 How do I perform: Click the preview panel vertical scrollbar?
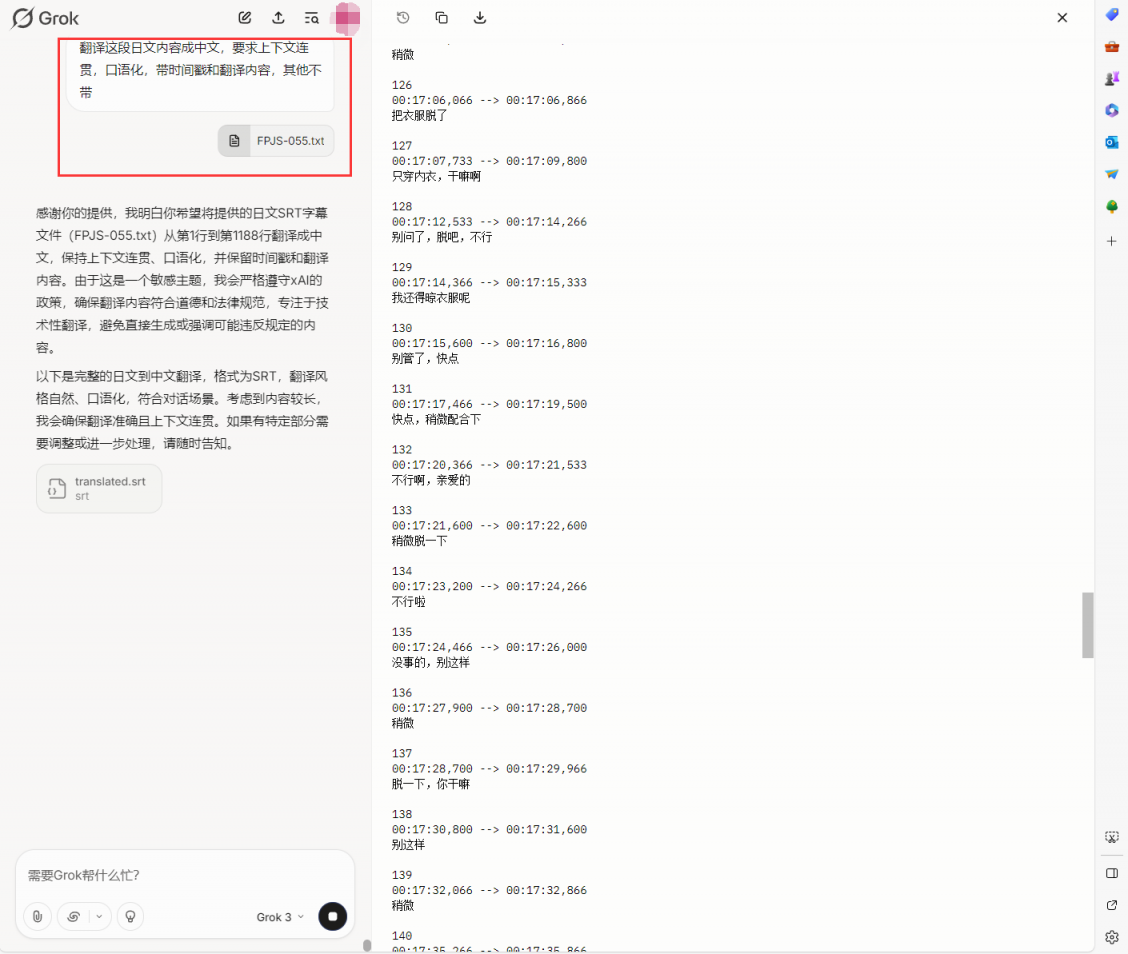1087,624
